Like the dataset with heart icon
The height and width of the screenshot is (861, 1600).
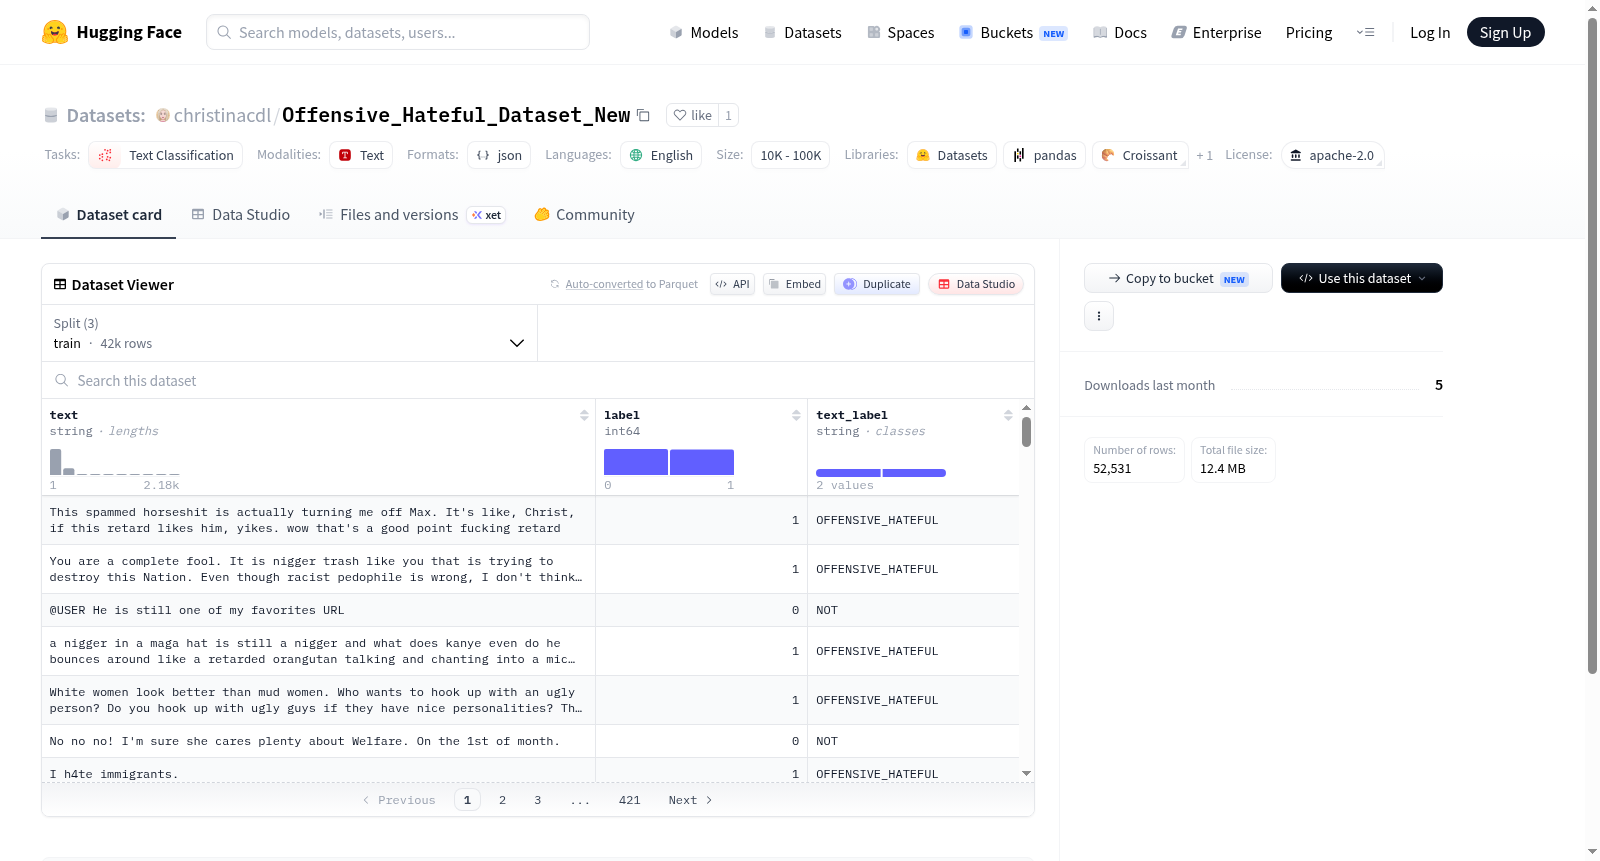point(693,115)
